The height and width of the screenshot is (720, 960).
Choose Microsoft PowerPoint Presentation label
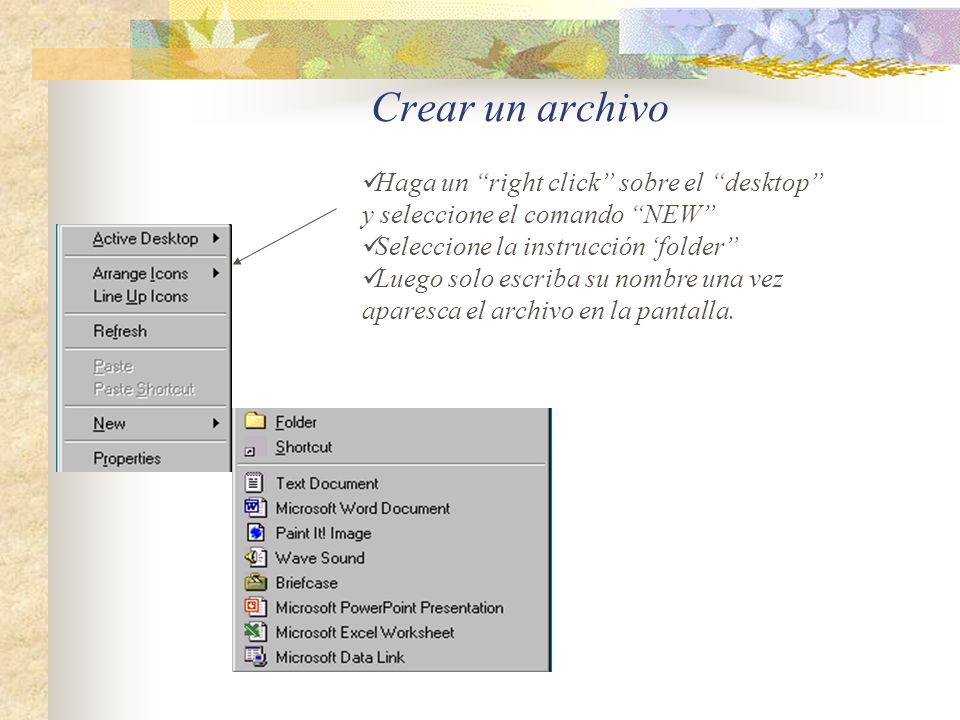[x=389, y=607]
